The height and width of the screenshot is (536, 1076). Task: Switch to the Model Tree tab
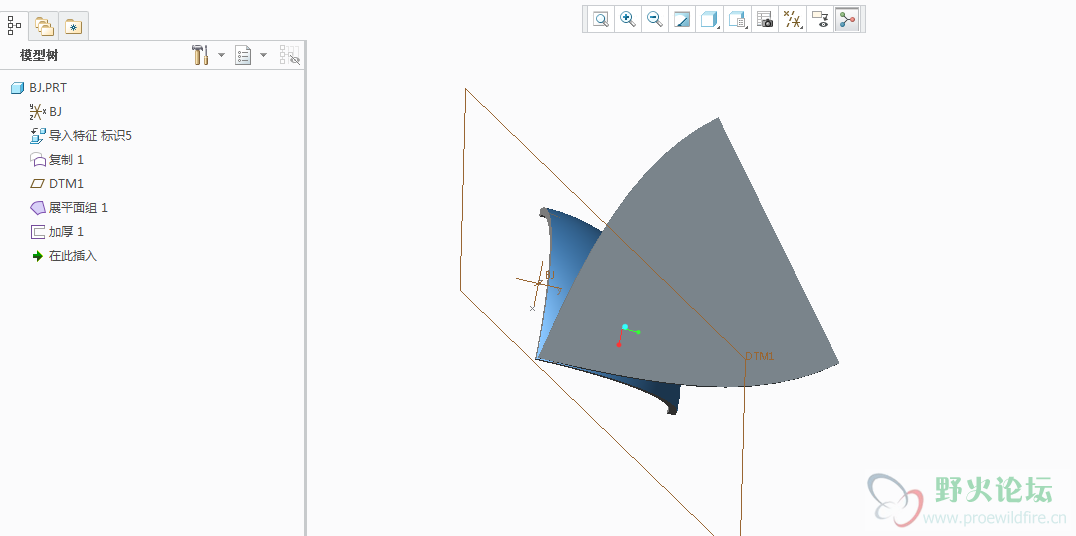[x=14, y=26]
